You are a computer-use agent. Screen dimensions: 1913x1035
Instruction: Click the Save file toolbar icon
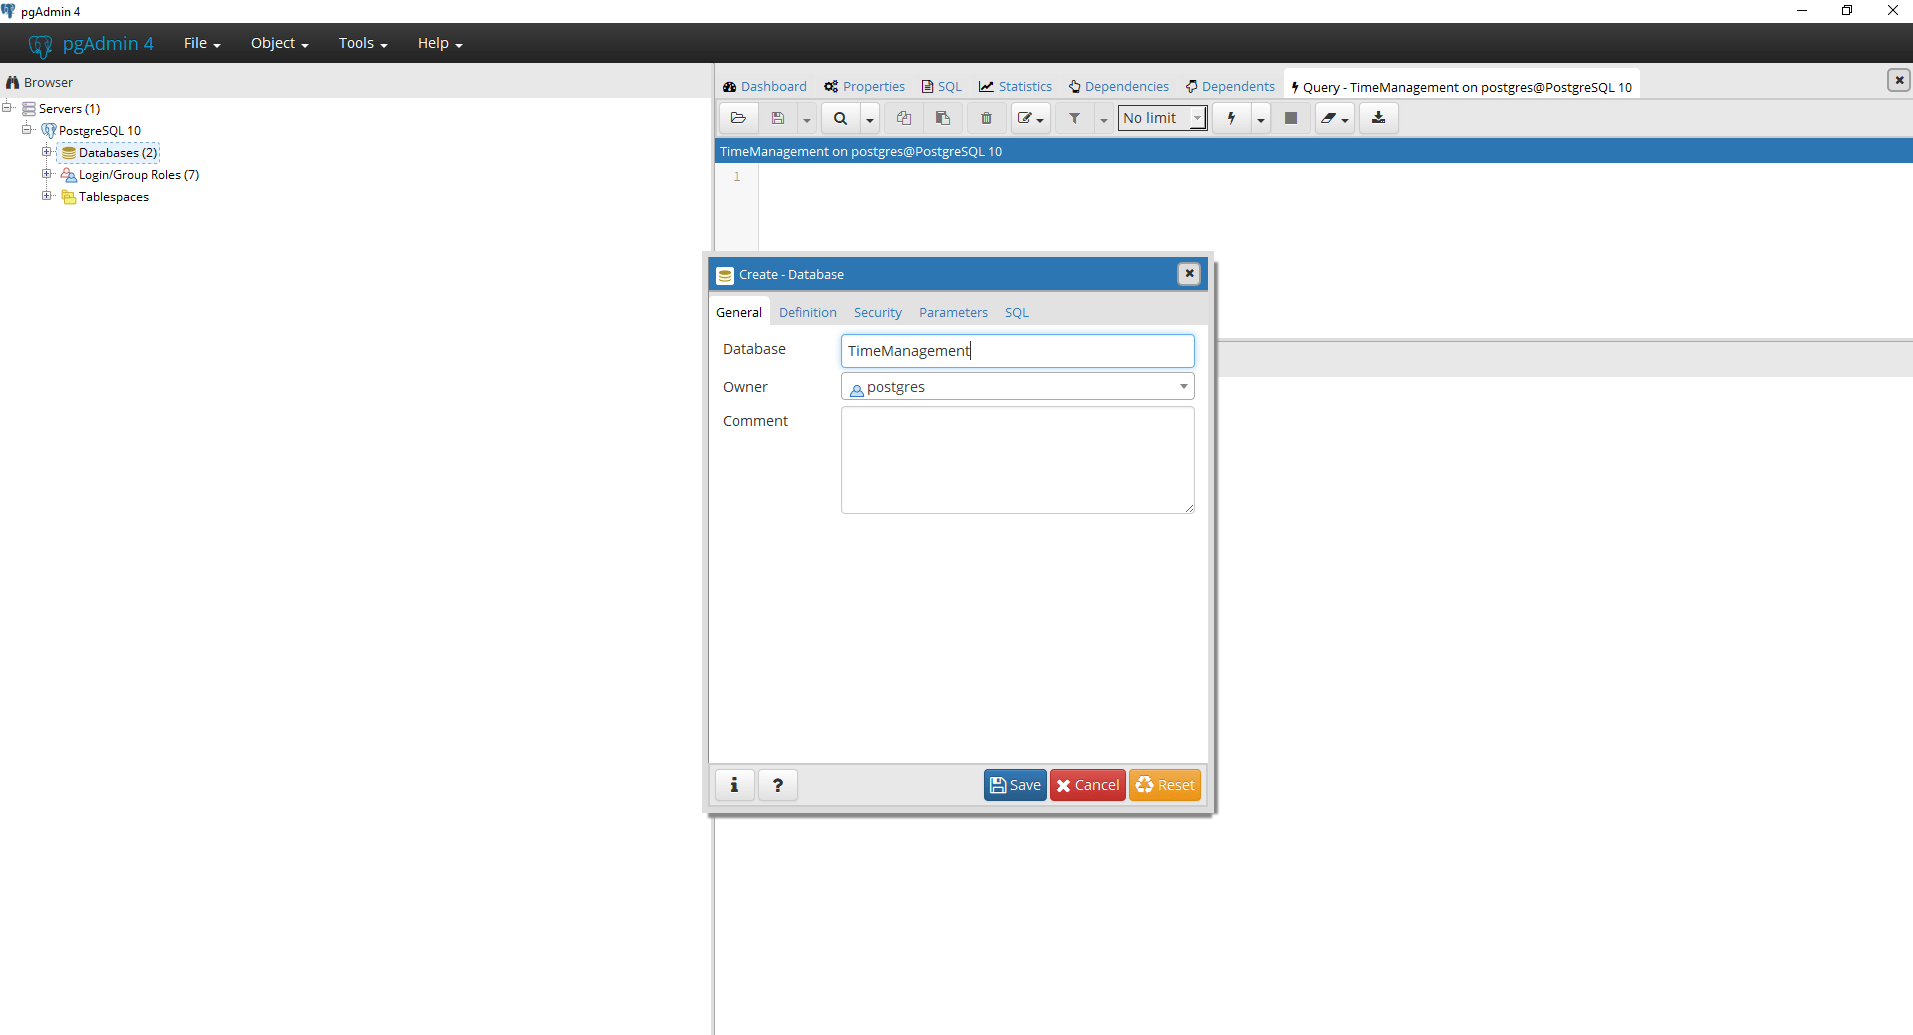tap(778, 118)
